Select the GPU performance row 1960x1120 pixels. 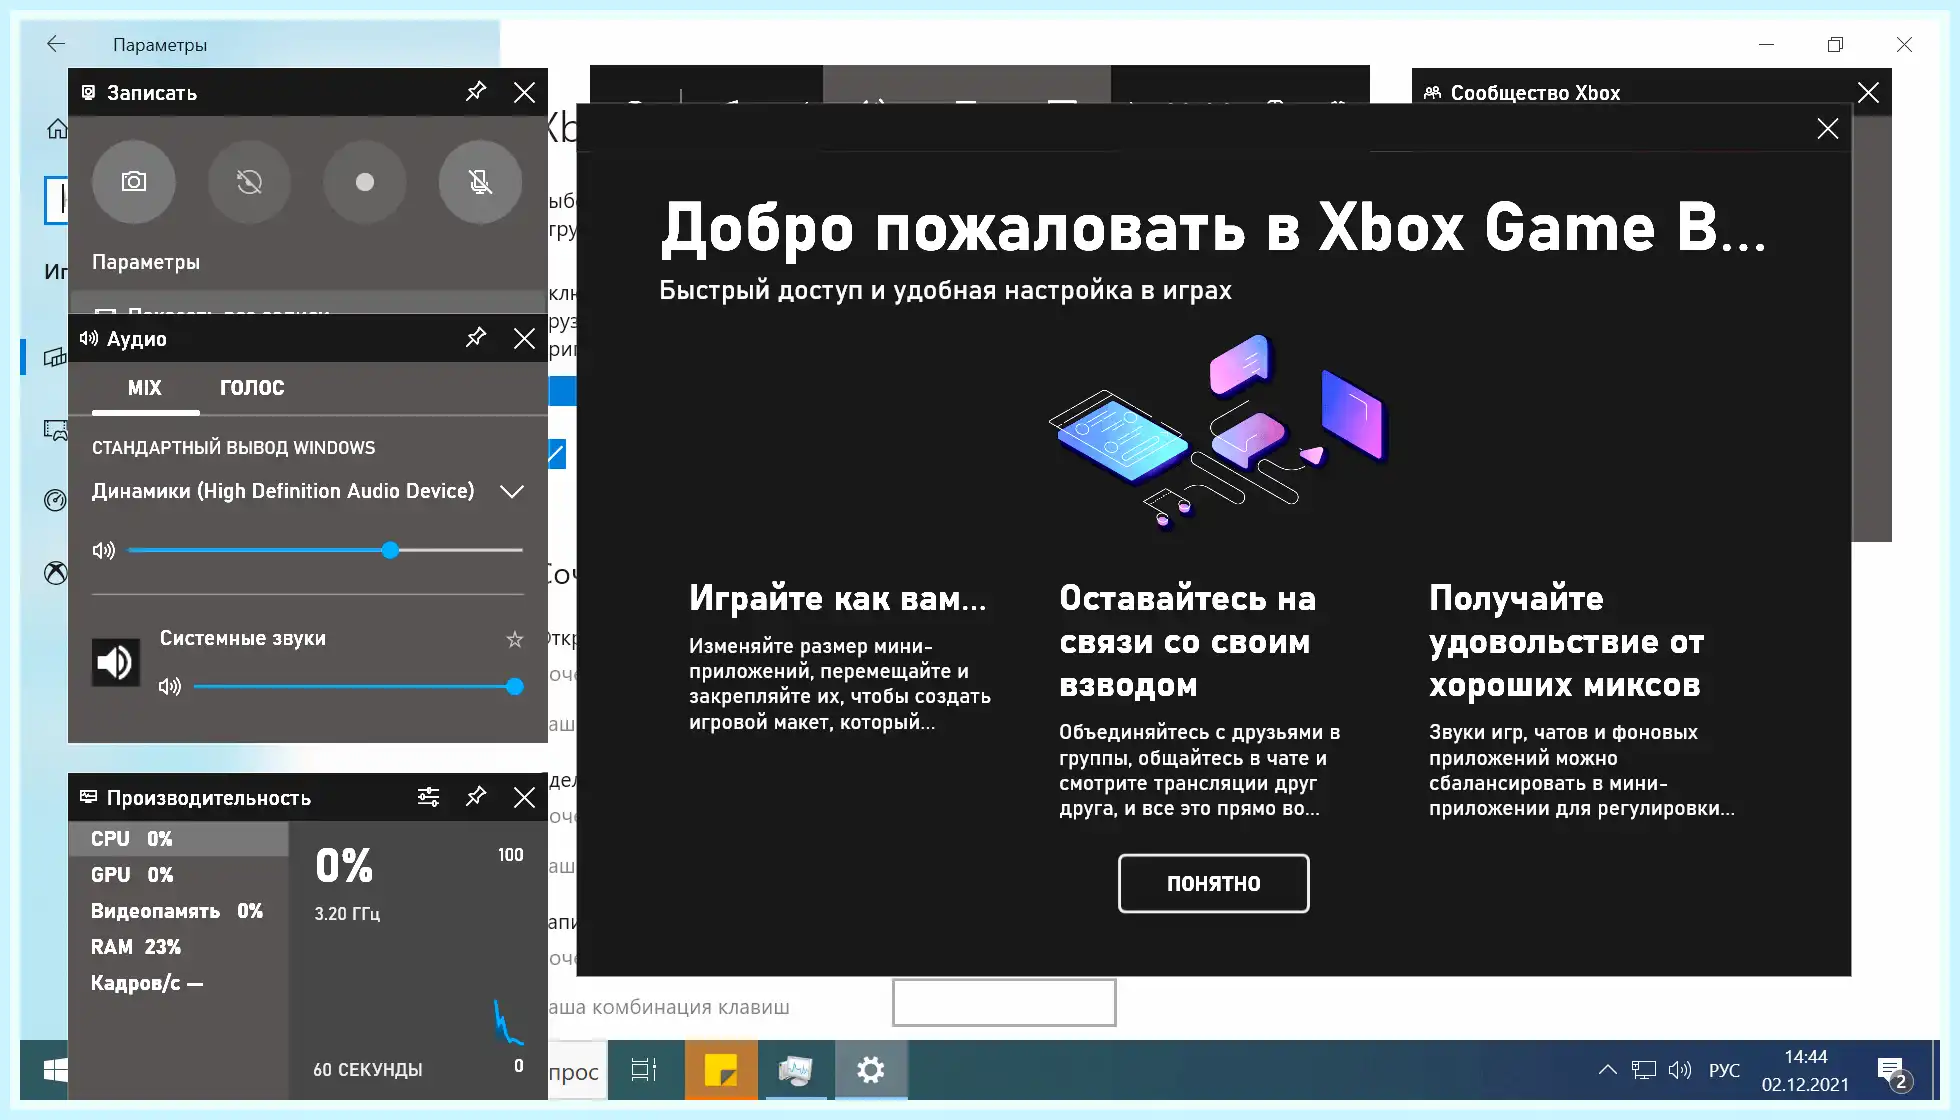point(178,875)
